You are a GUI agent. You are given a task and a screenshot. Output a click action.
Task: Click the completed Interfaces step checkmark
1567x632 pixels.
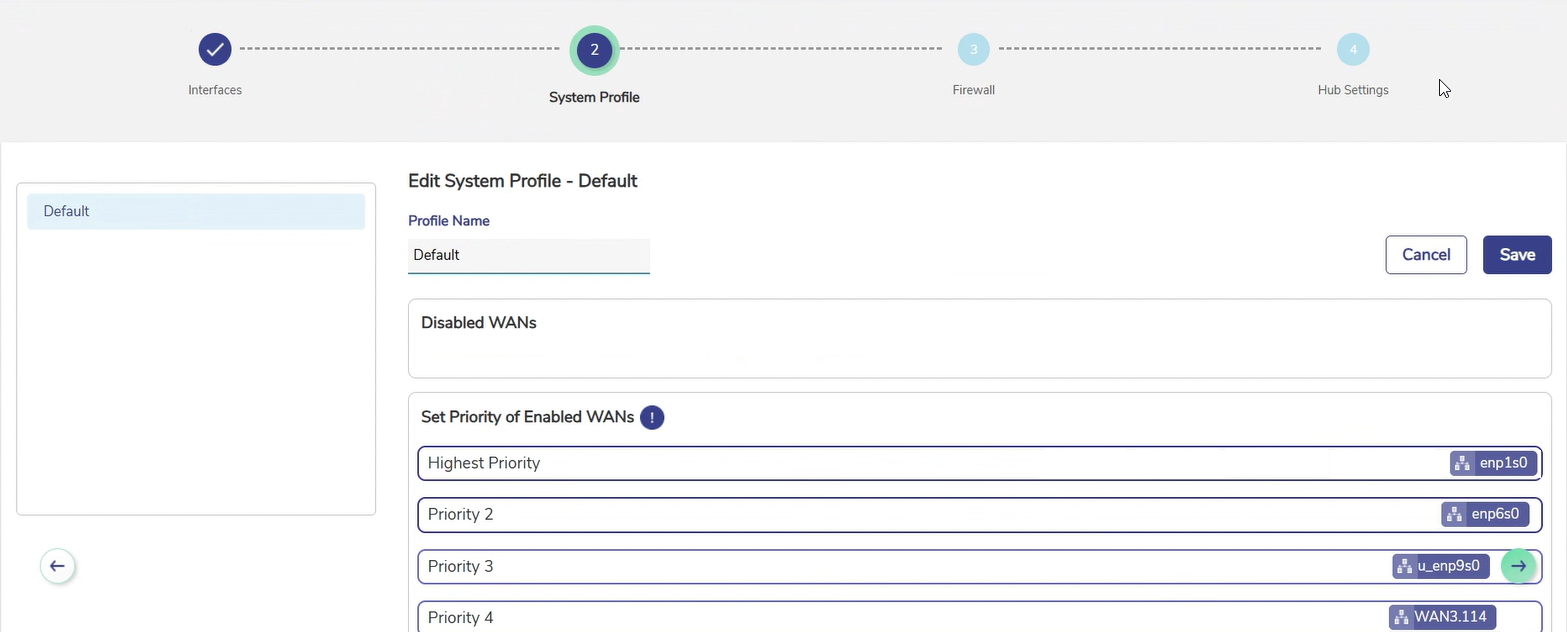[215, 49]
